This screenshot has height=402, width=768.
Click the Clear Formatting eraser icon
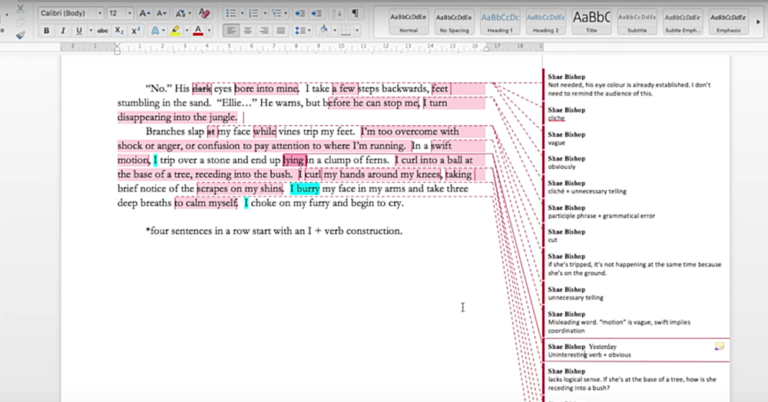pos(204,13)
